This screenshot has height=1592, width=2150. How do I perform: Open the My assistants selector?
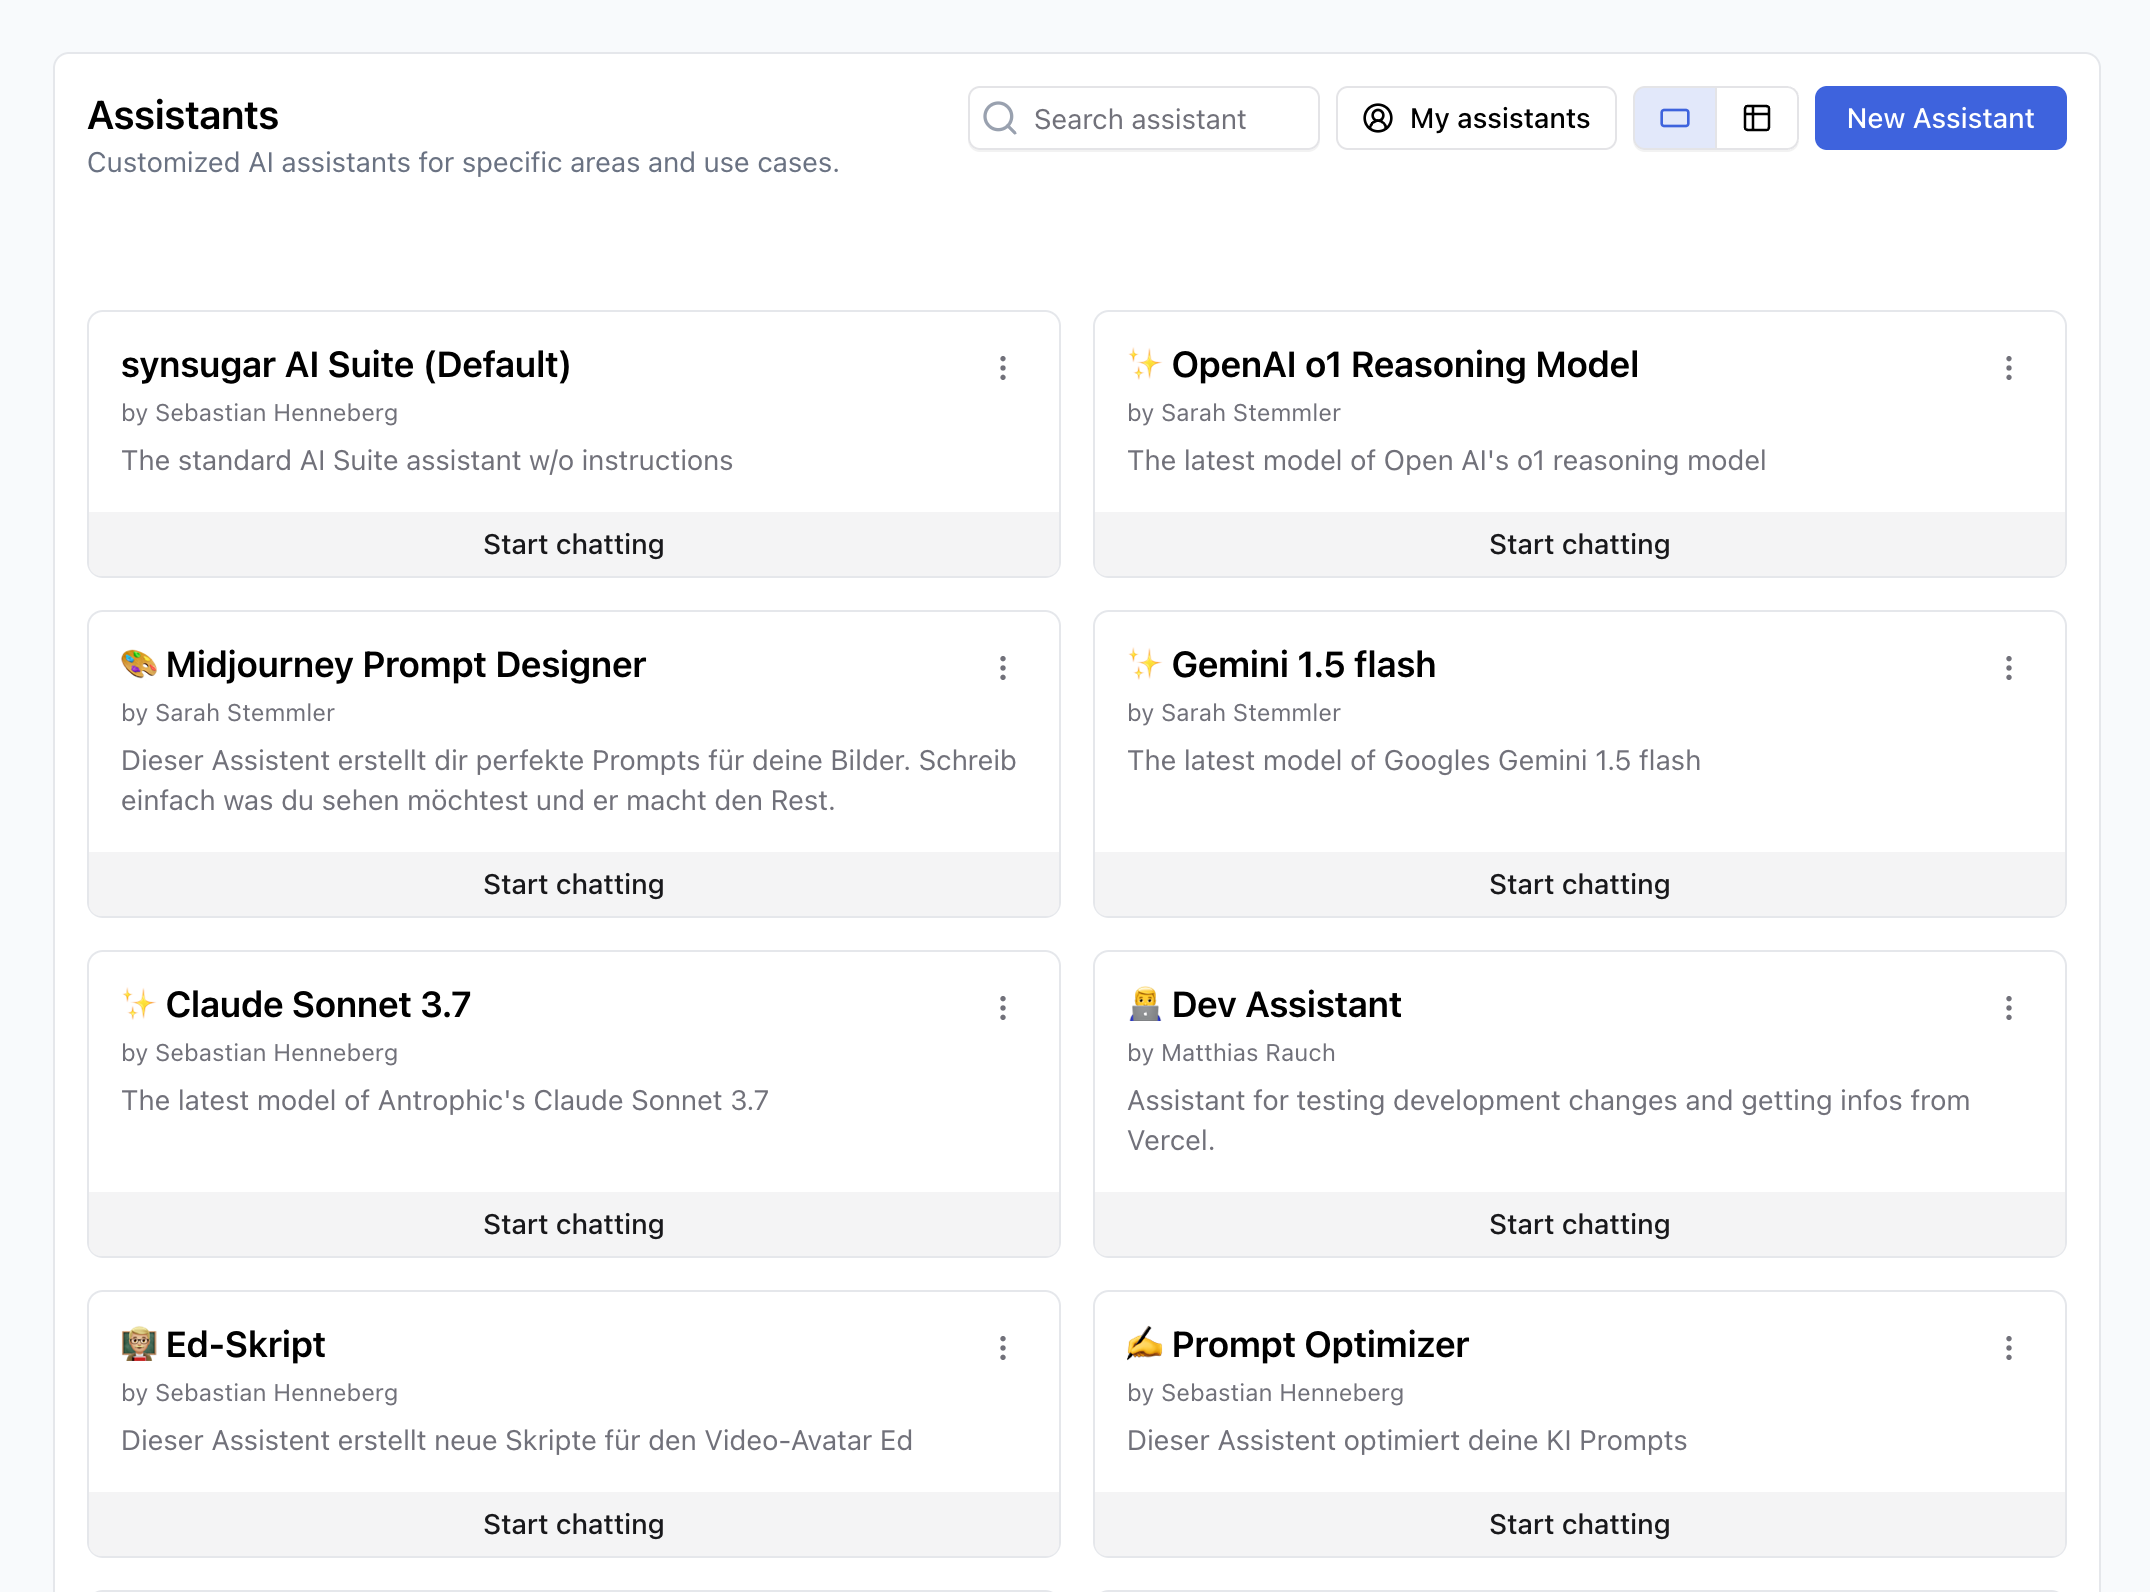coord(1475,118)
